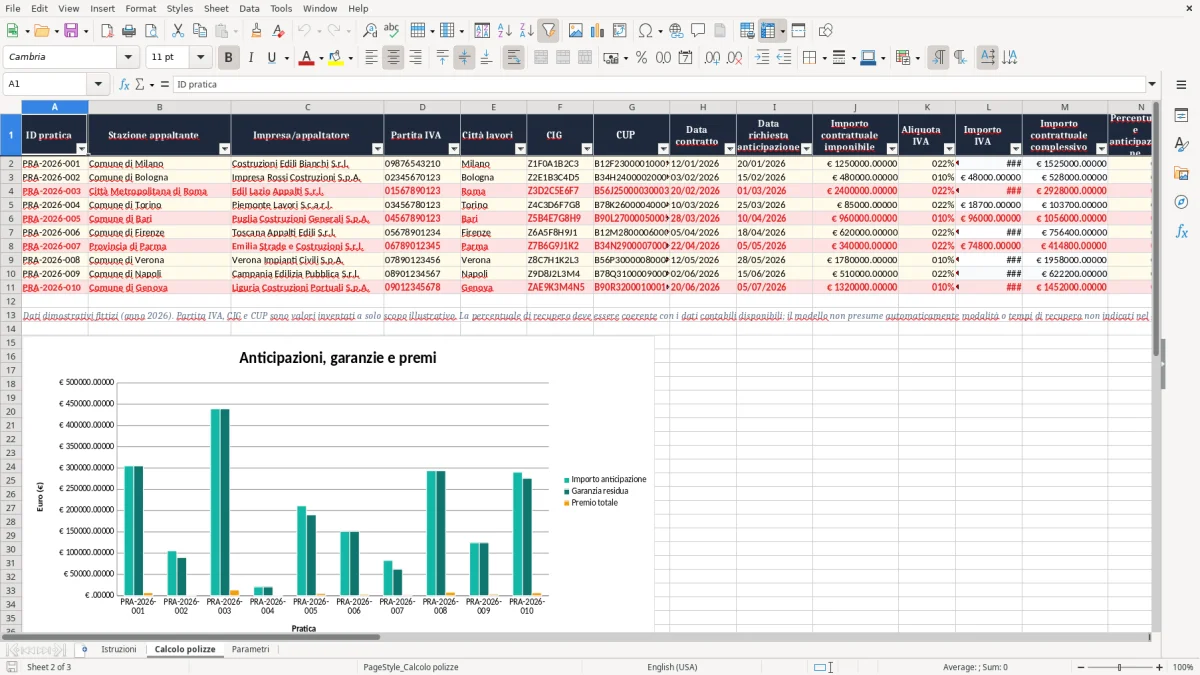Click the Sort Ascending icon
Screen dimensions: 1200x675
(504, 31)
